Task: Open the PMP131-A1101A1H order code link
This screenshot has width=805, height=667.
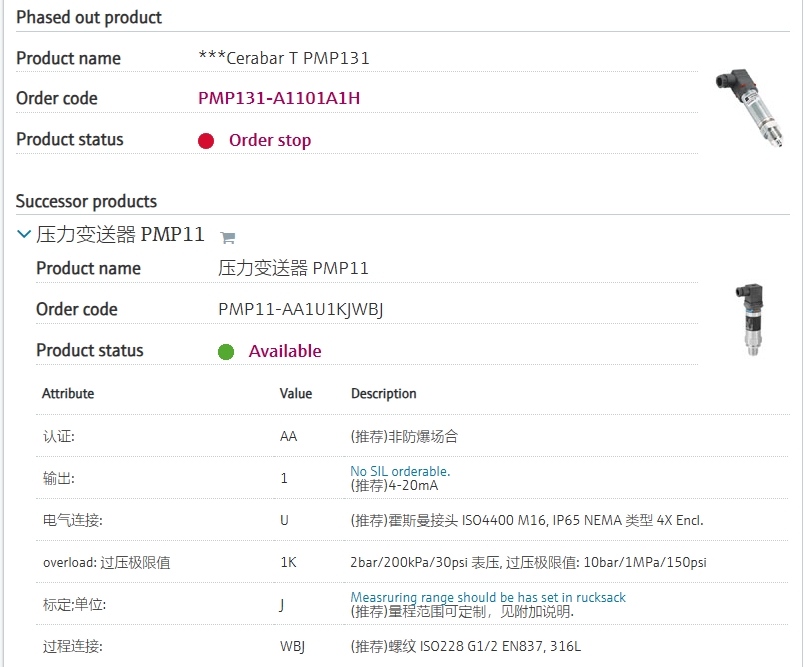Action: tap(279, 98)
